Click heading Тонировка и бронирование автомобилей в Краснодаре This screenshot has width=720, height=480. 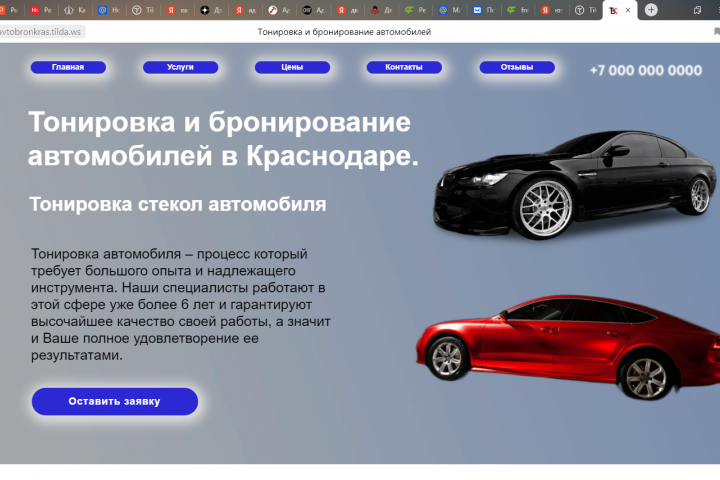[223, 139]
